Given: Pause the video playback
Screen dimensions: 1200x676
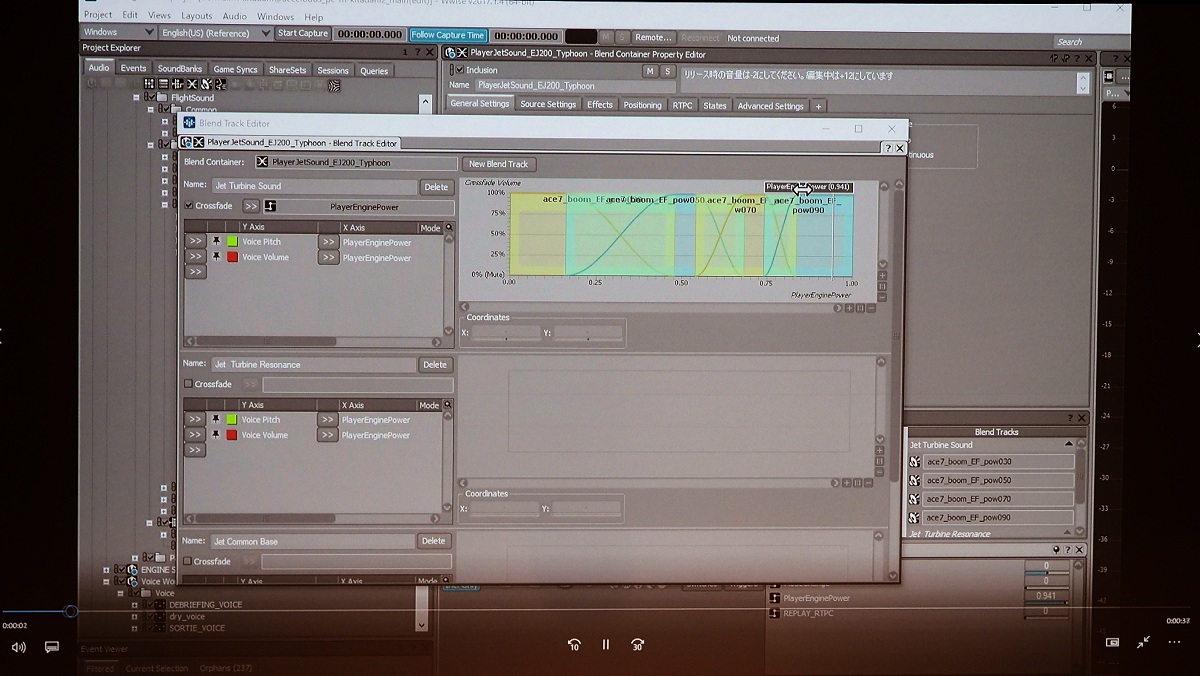Looking at the screenshot, I should [606, 645].
